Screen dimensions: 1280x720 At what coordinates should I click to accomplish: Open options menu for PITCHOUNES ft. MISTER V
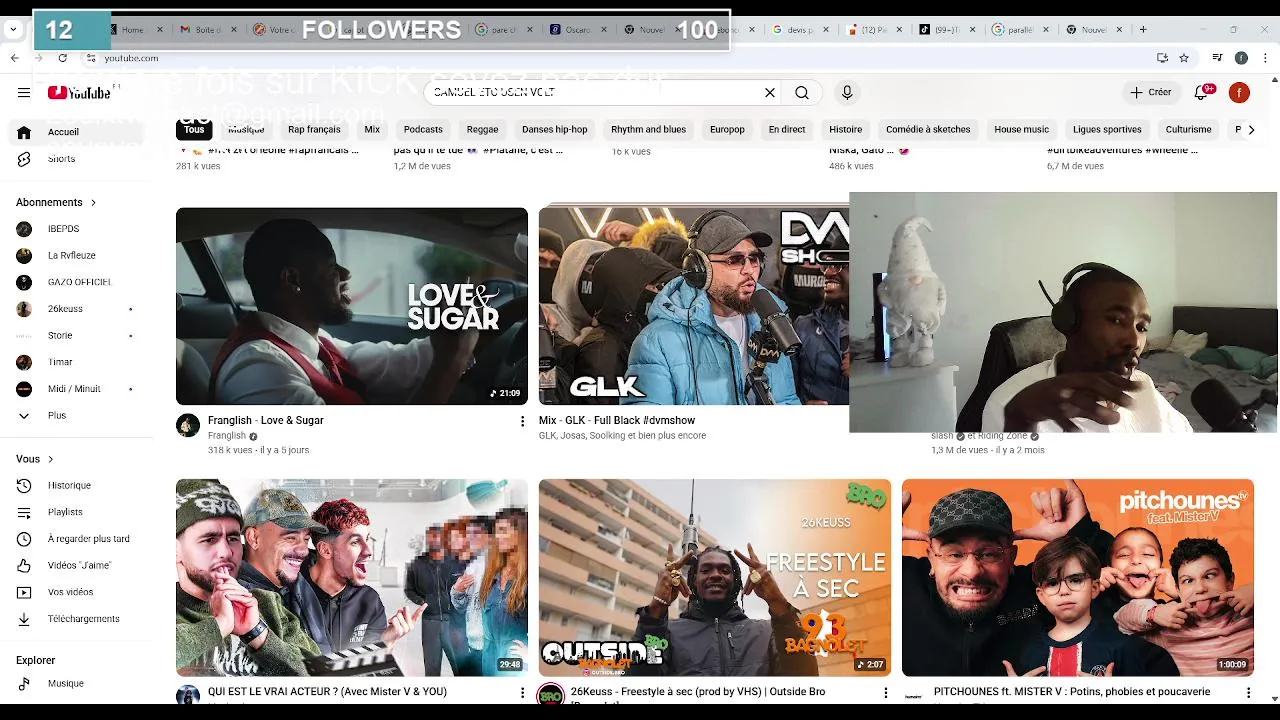click(x=1248, y=692)
